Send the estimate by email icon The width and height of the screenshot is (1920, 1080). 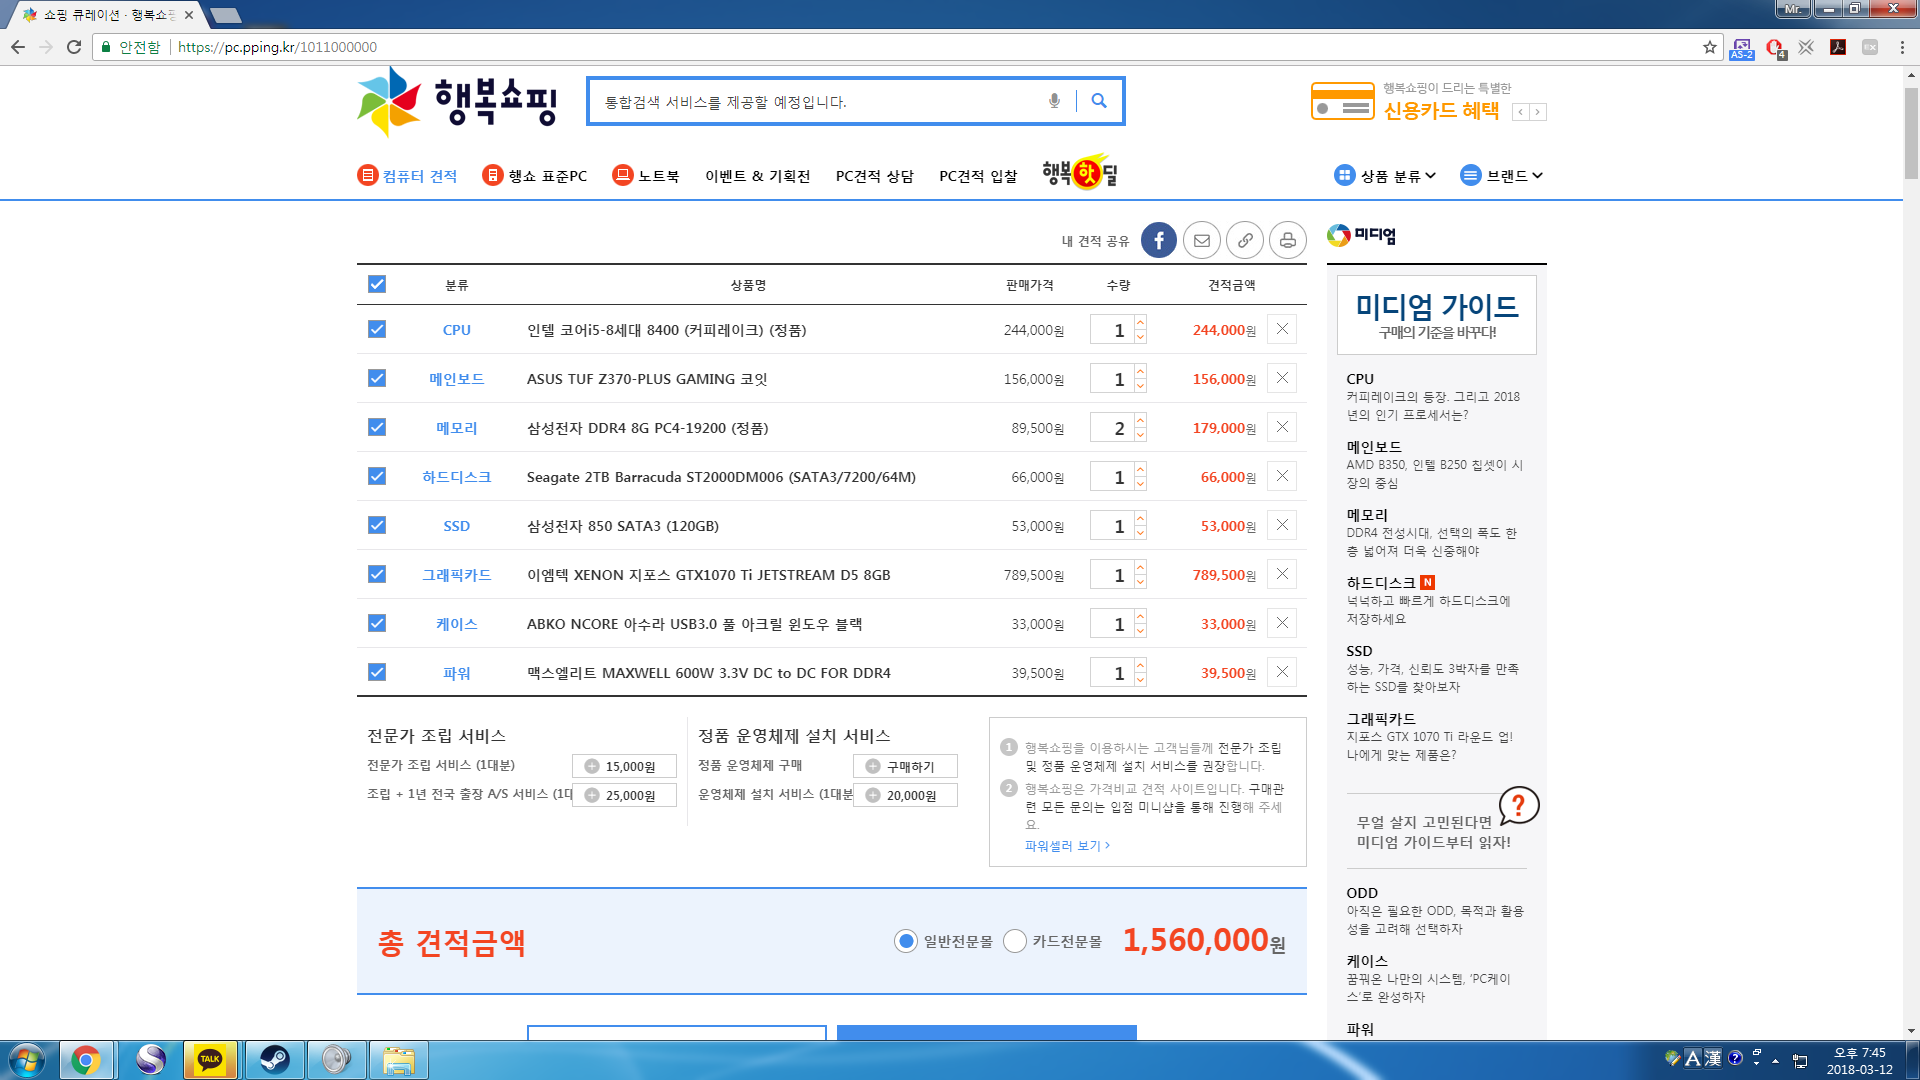click(x=1202, y=240)
